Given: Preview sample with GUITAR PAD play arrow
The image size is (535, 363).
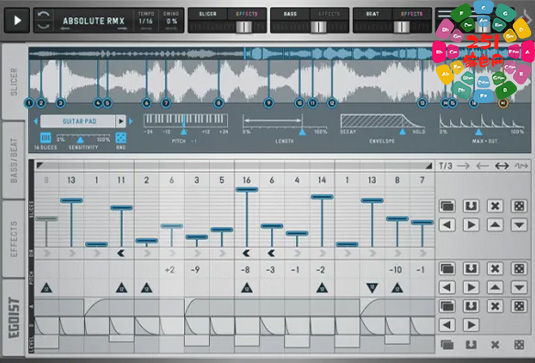Looking at the screenshot, I should tap(120, 121).
